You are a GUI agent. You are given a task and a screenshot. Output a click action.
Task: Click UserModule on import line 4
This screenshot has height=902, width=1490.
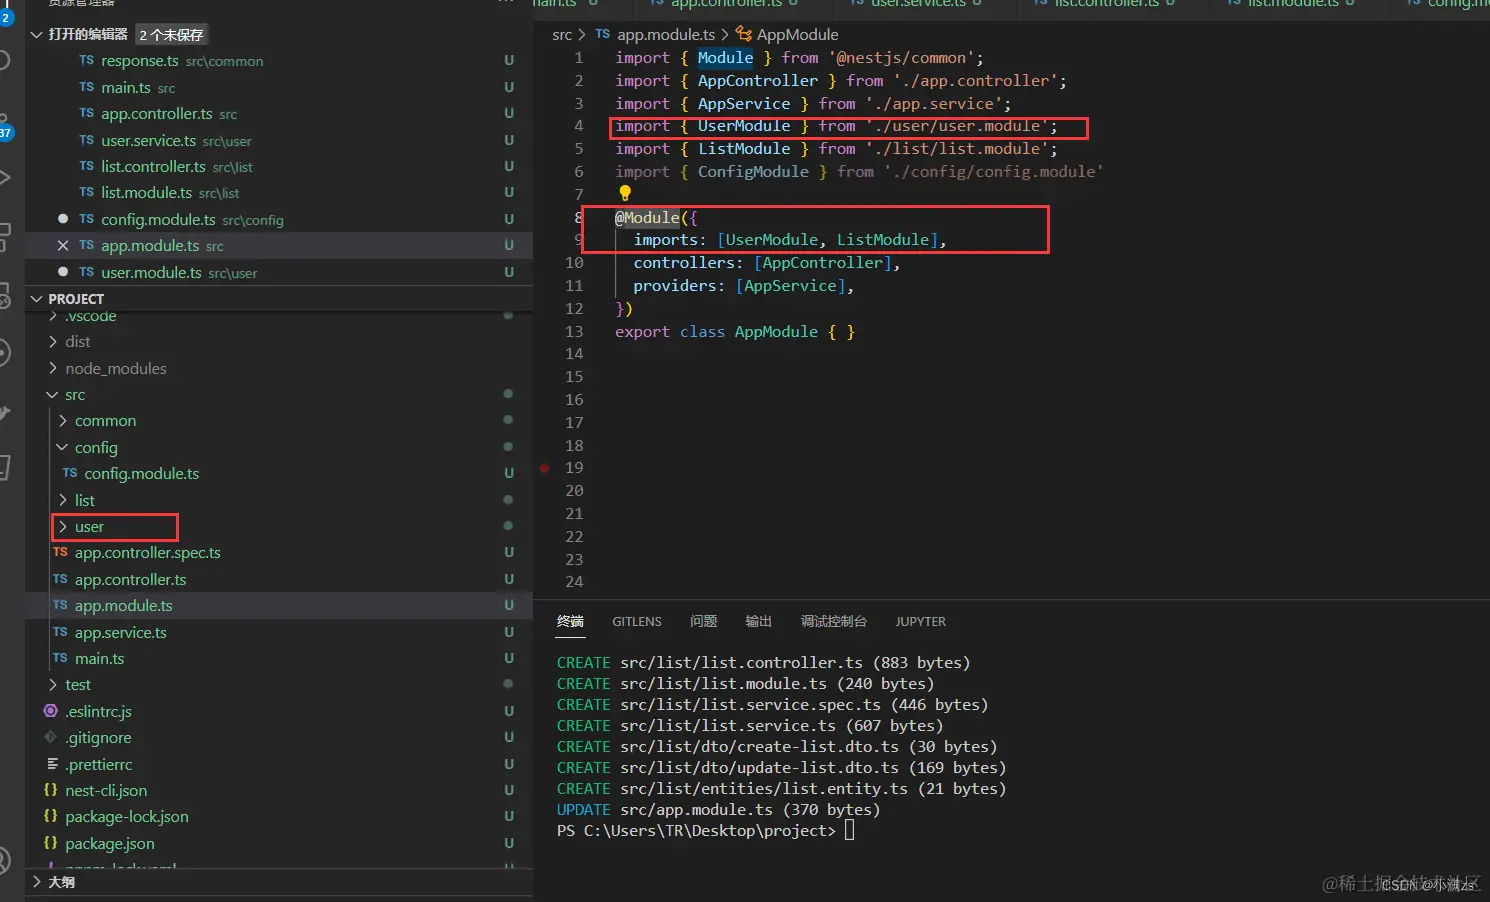tap(744, 126)
